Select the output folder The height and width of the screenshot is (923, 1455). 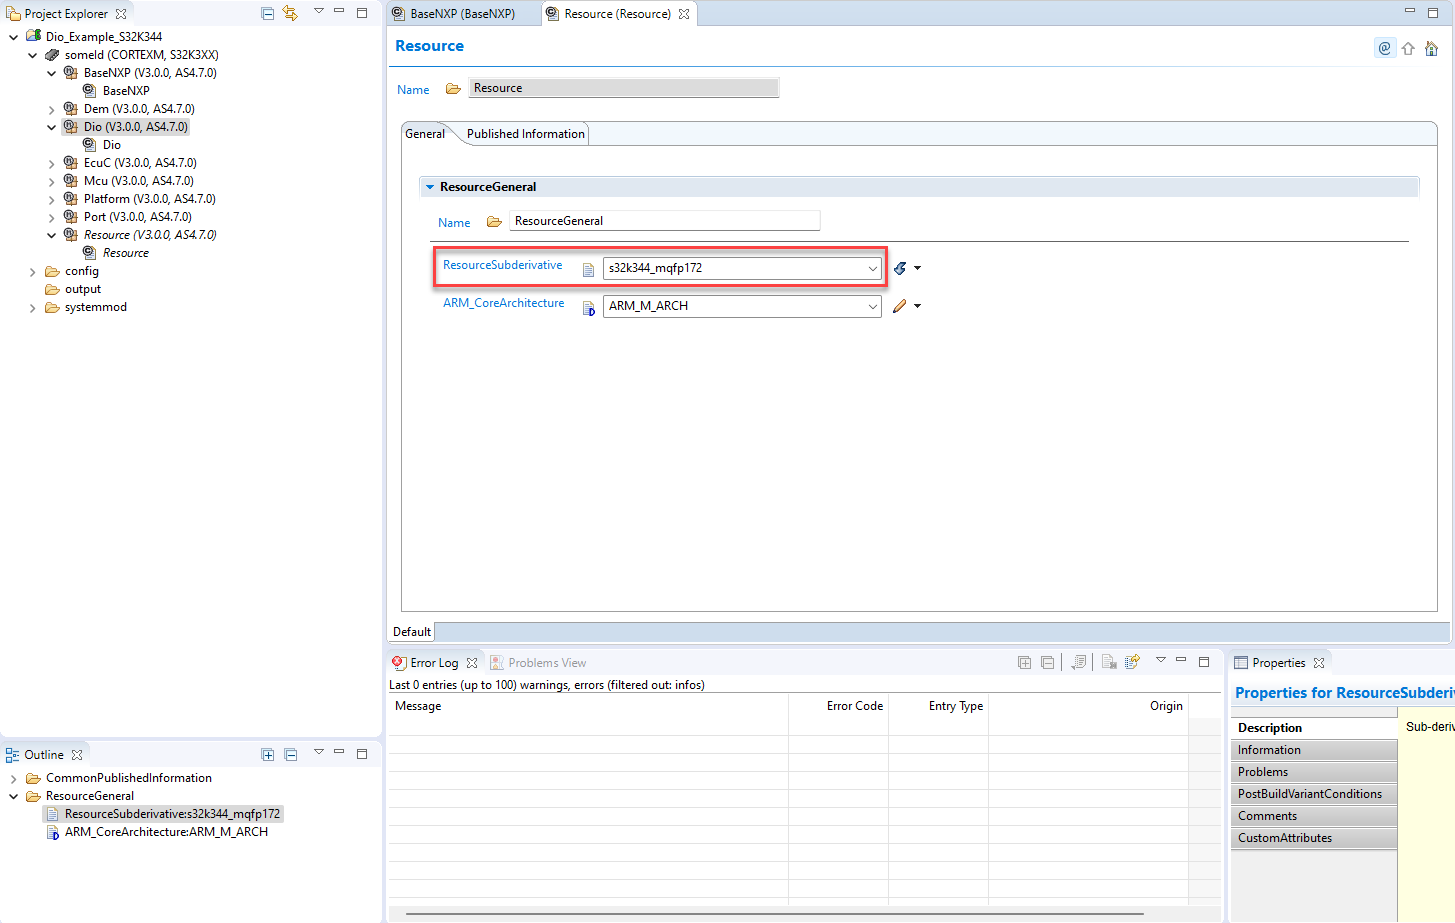[73, 289]
